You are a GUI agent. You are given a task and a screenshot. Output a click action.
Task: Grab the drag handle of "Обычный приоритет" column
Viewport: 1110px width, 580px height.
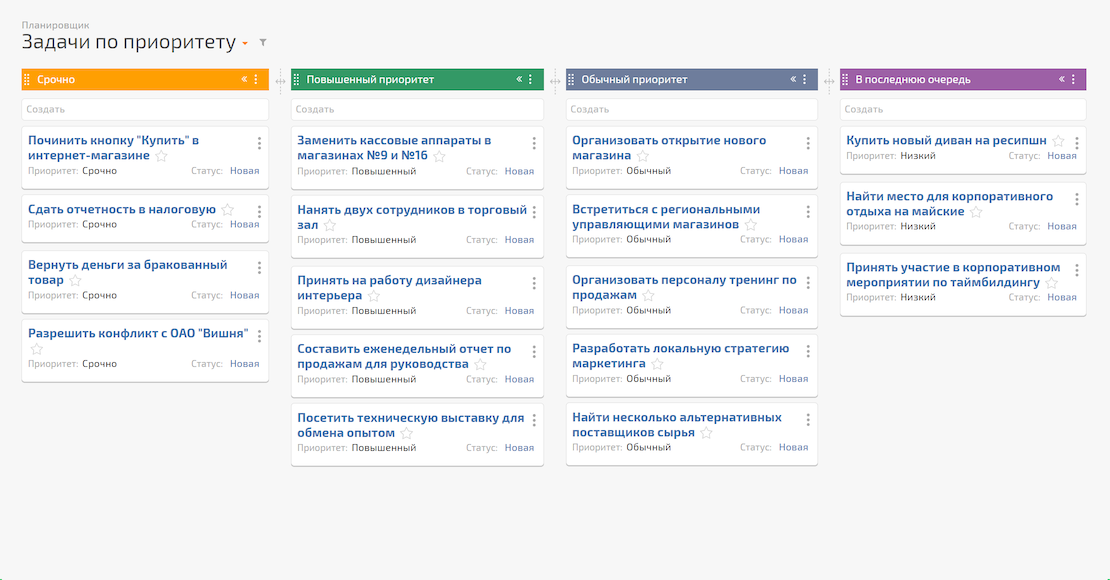click(x=572, y=80)
